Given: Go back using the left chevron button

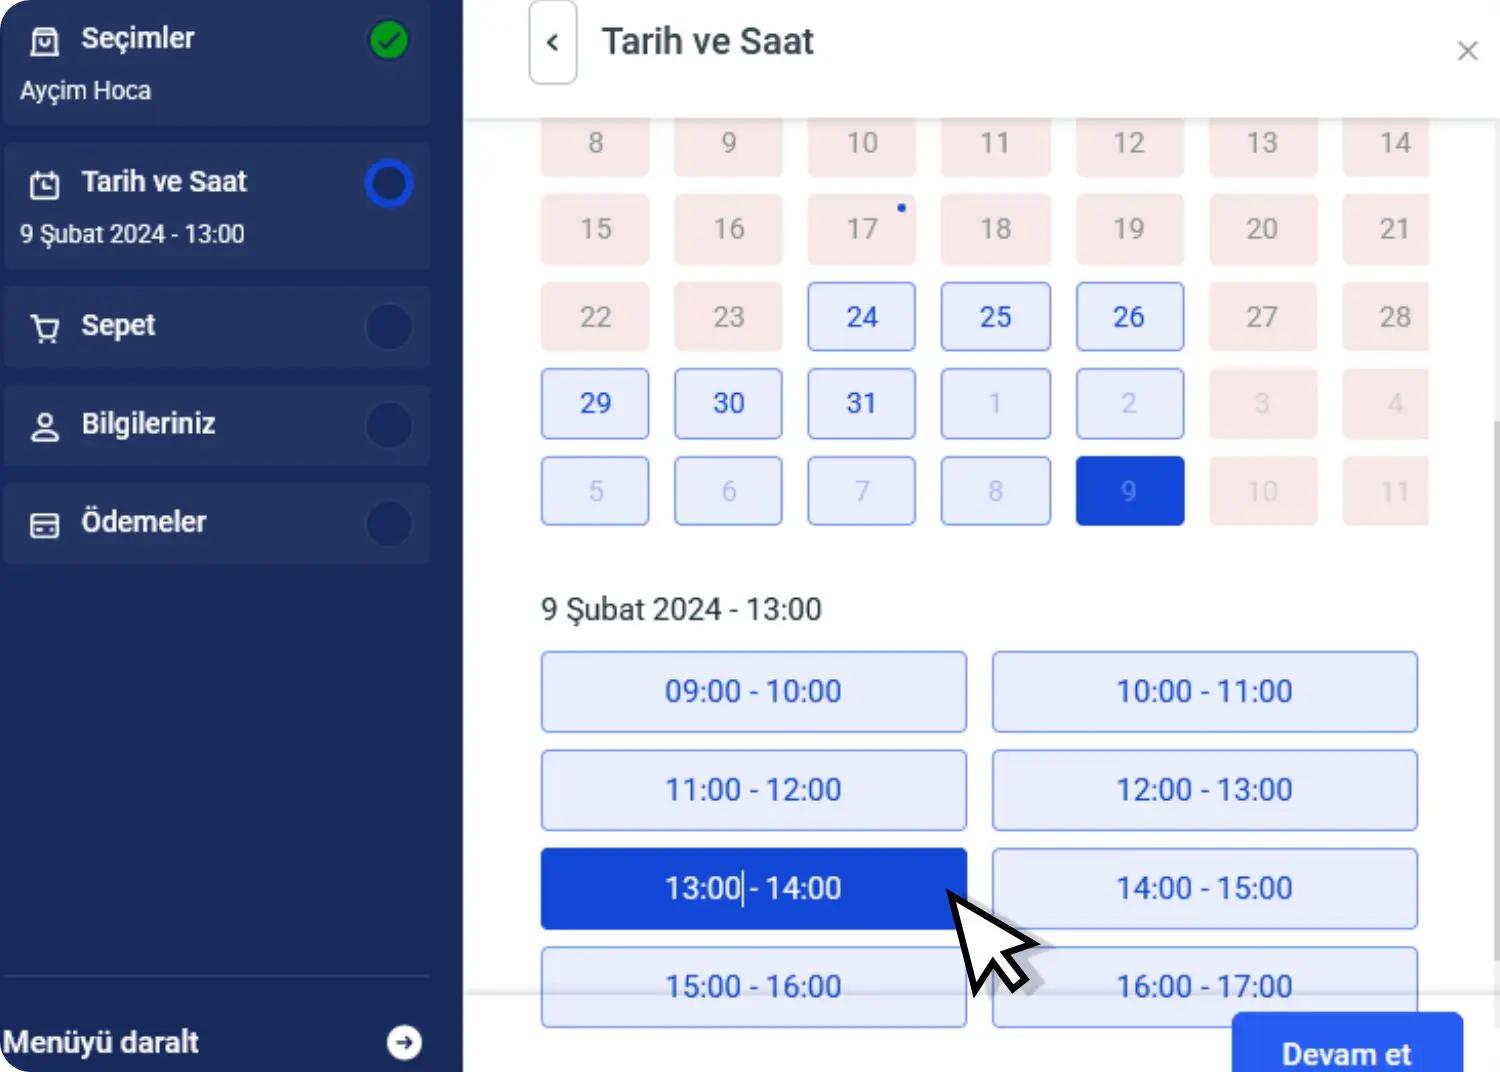Looking at the screenshot, I should pos(552,43).
